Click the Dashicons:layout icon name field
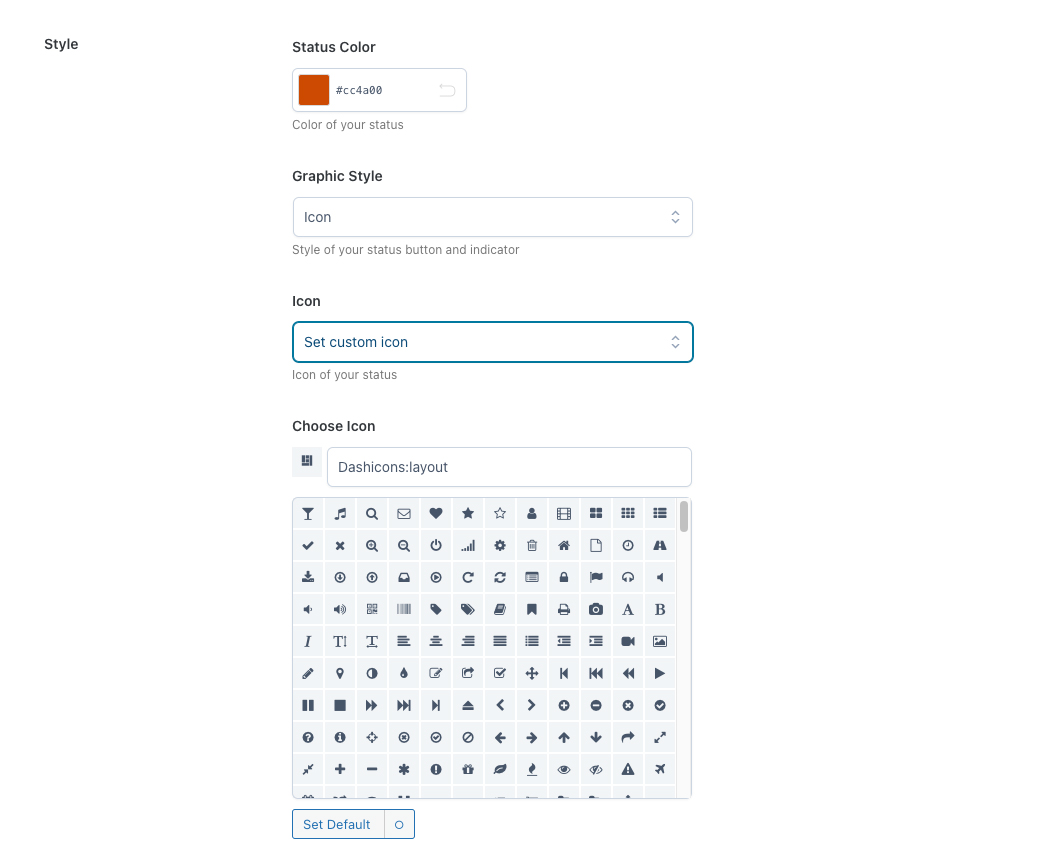The height and width of the screenshot is (867, 1062). pyautogui.click(x=509, y=467)
